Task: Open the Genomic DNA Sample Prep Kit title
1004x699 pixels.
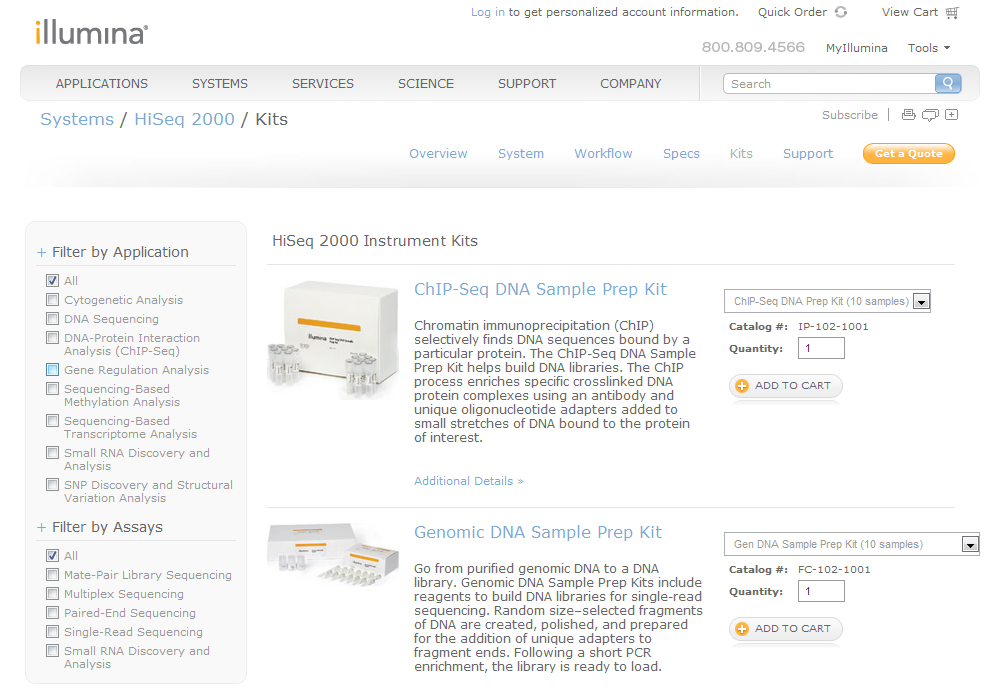Action: click(538, 533)
